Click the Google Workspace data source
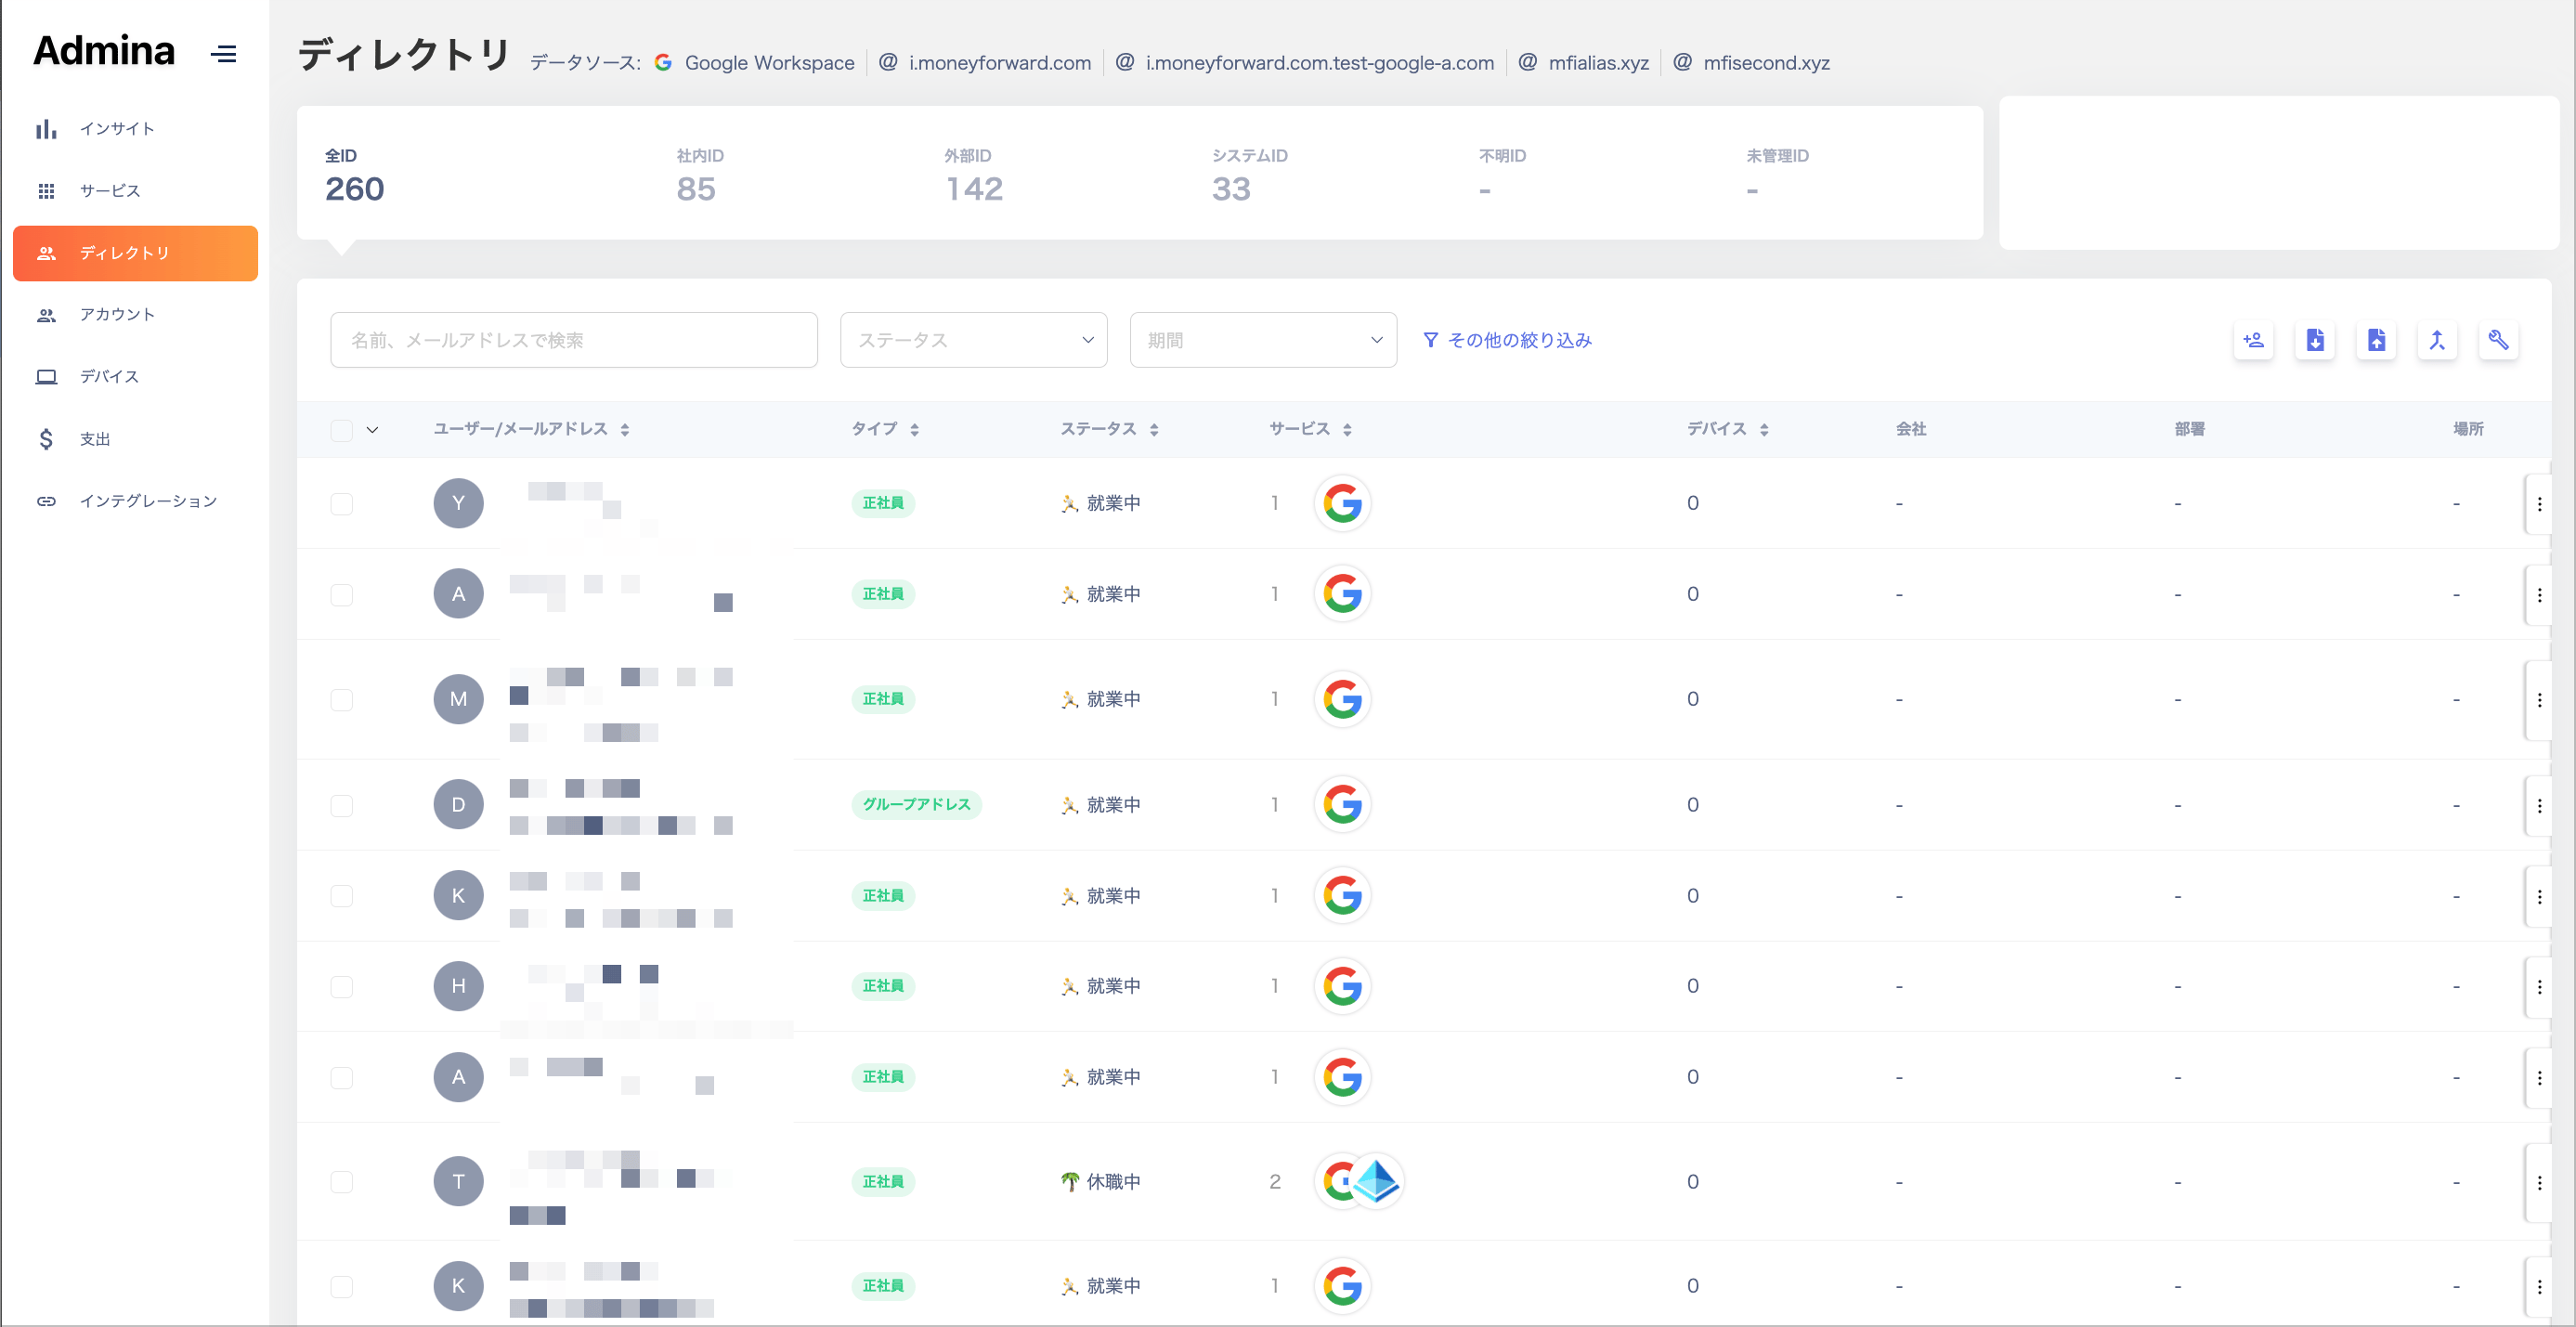 pyautogui.click(x=755, y=63)
